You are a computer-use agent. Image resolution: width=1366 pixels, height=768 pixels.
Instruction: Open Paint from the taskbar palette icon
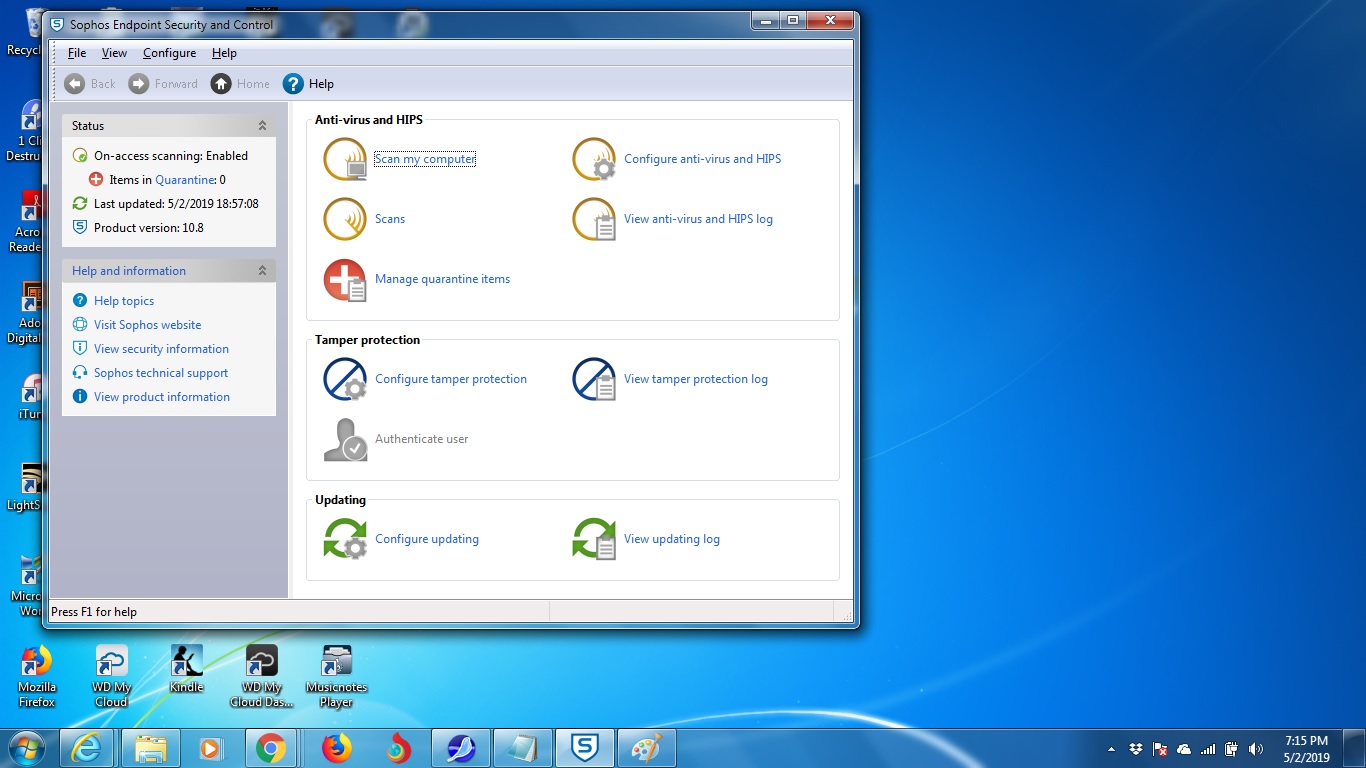point(646,748)
